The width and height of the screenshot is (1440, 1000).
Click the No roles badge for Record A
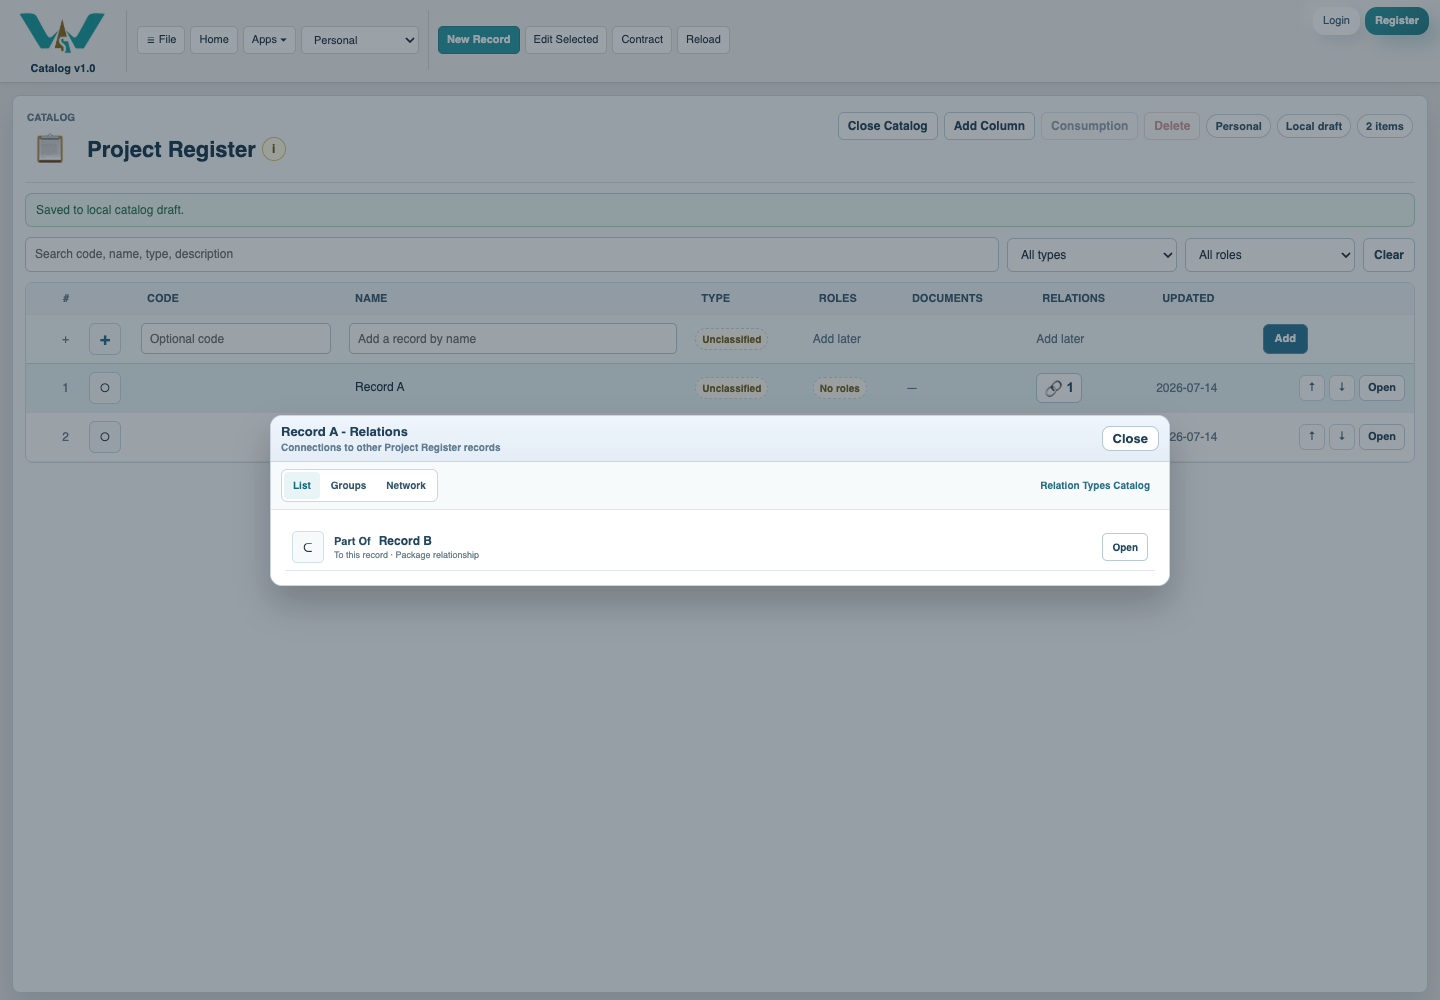coord(840,388)
